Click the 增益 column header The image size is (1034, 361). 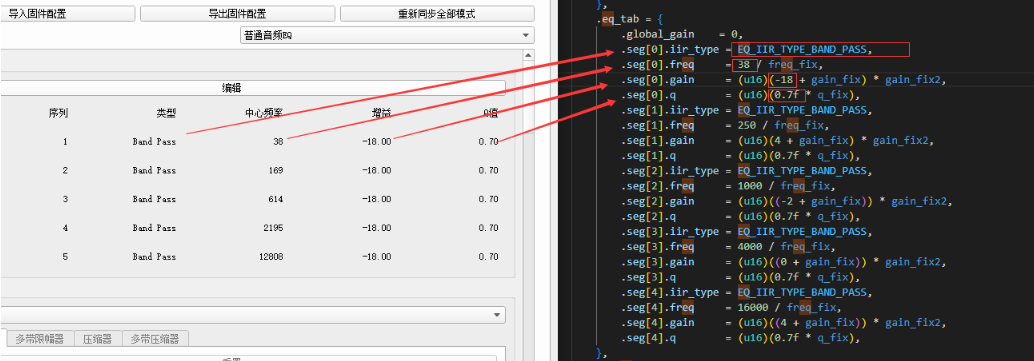coord(381,113)
